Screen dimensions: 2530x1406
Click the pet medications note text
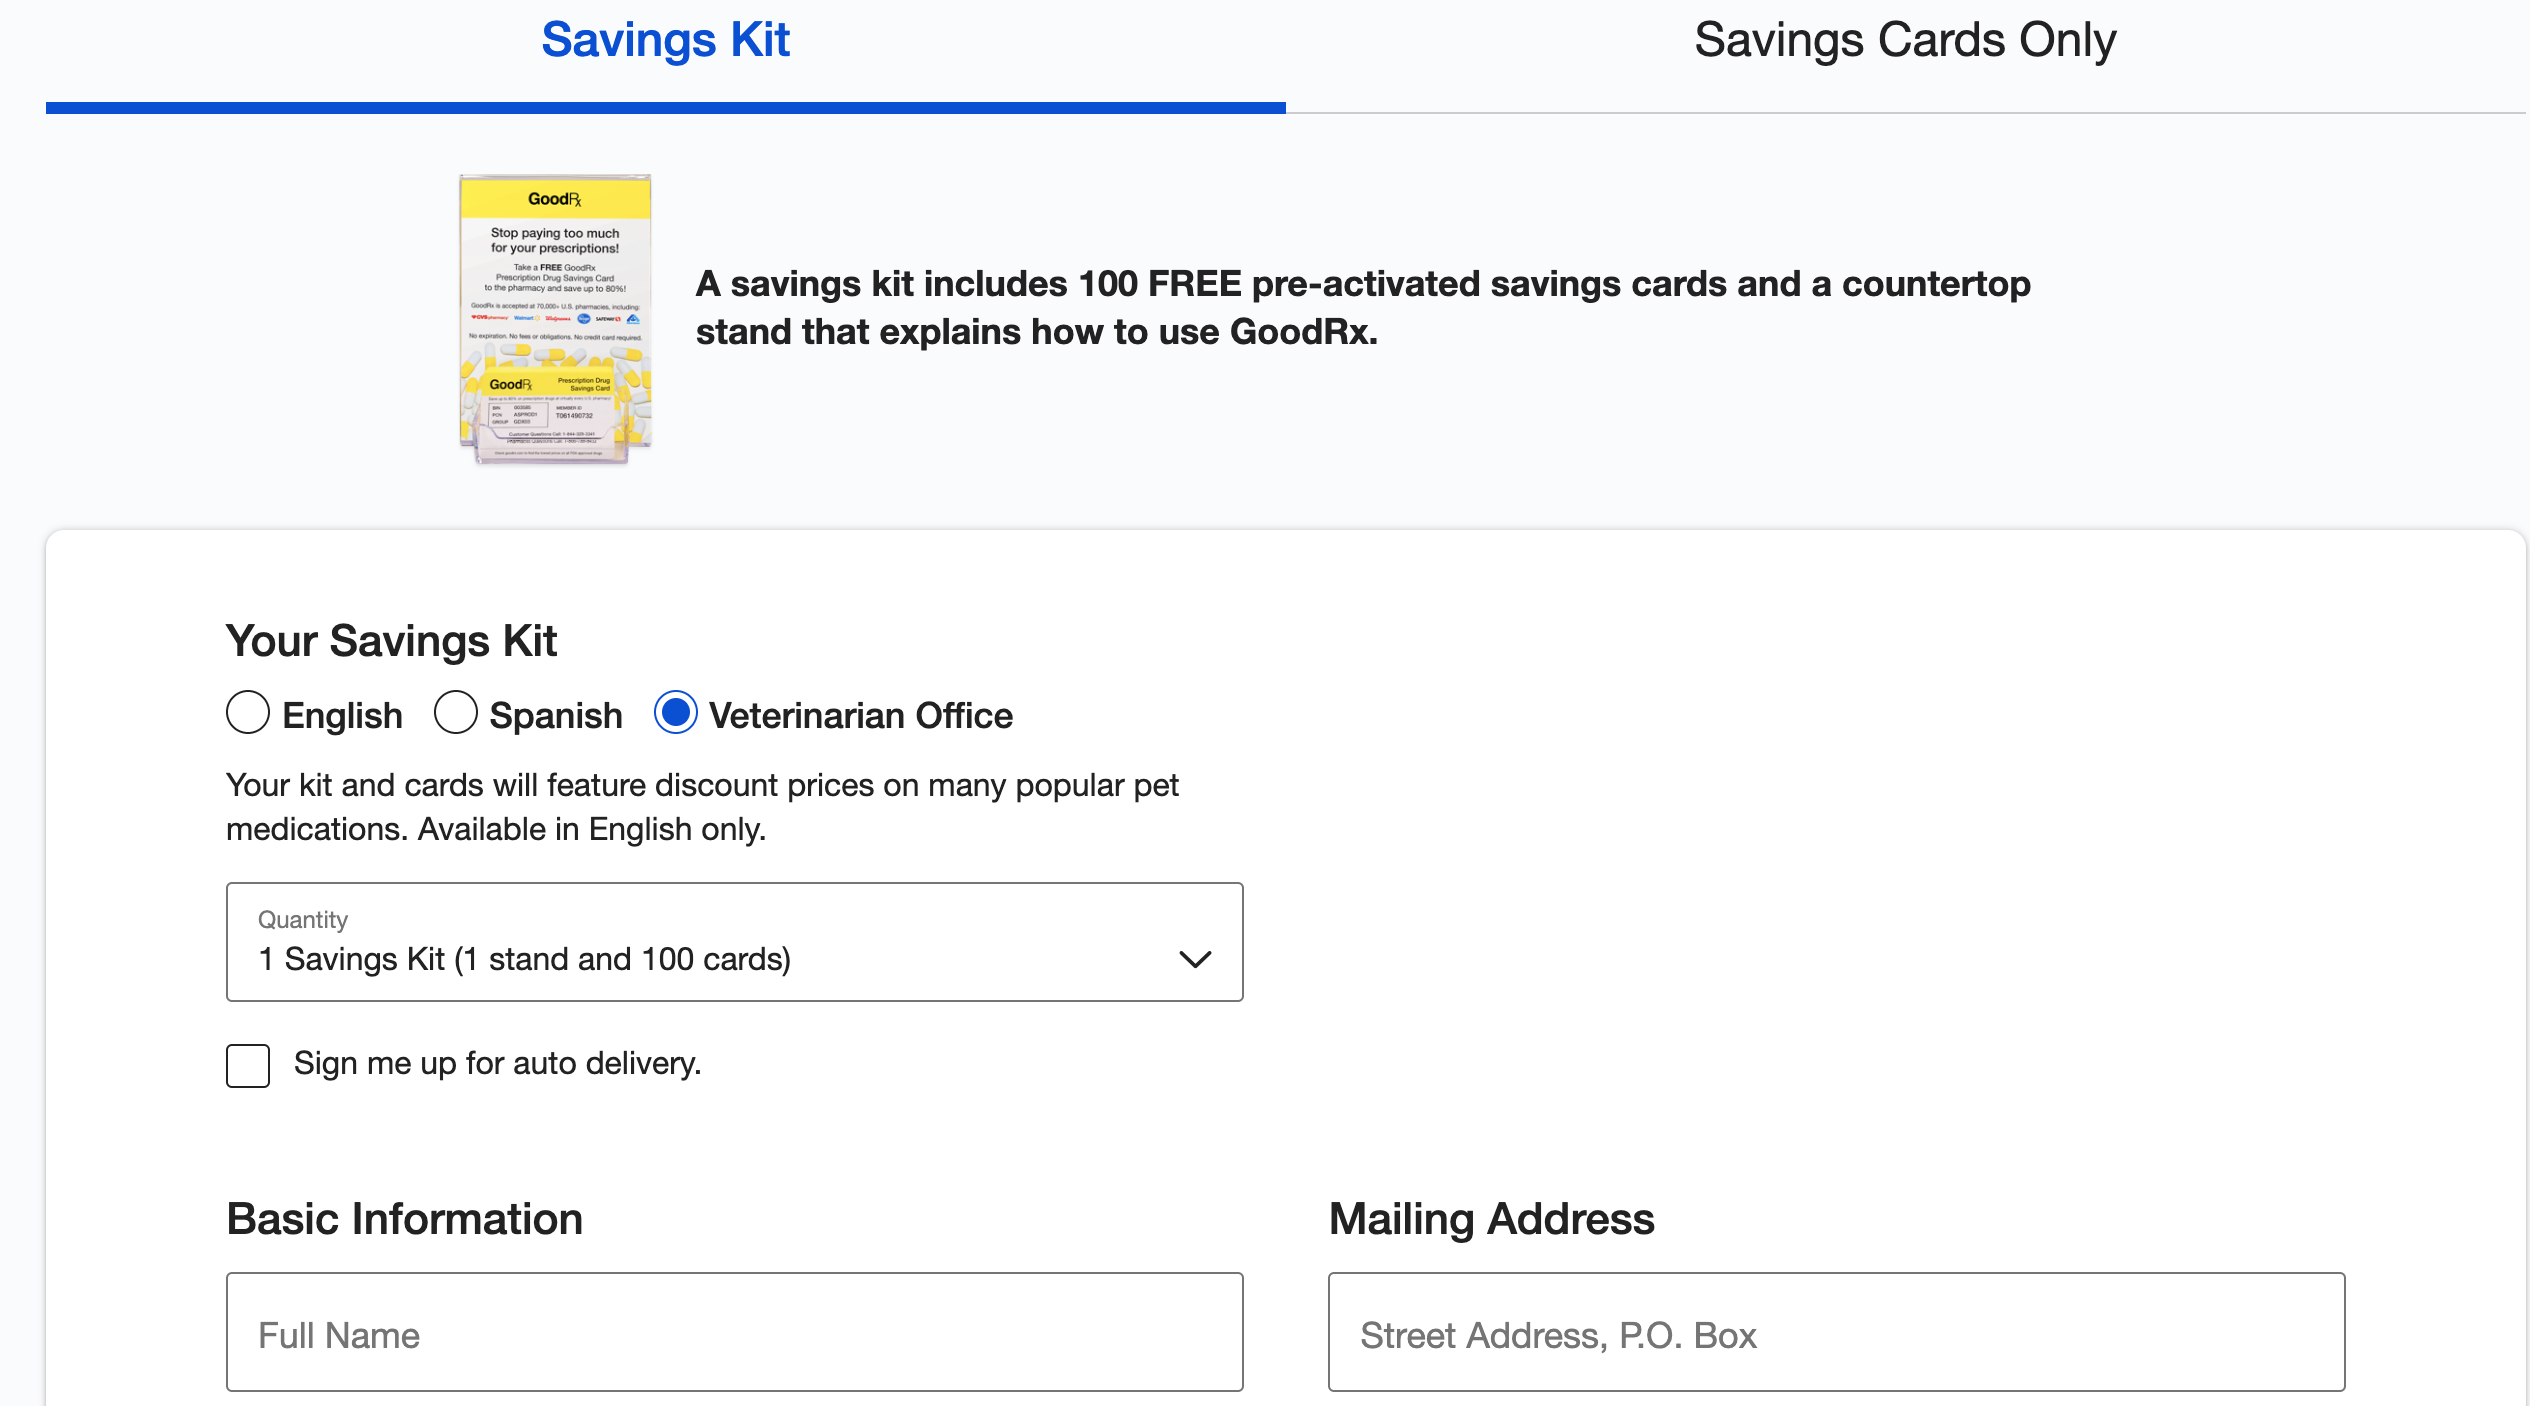point(702,807)
